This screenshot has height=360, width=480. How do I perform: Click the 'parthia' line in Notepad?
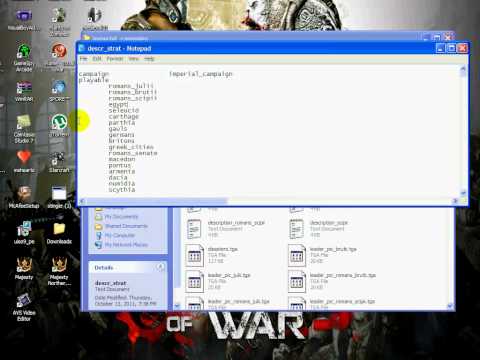click(122, 123)
